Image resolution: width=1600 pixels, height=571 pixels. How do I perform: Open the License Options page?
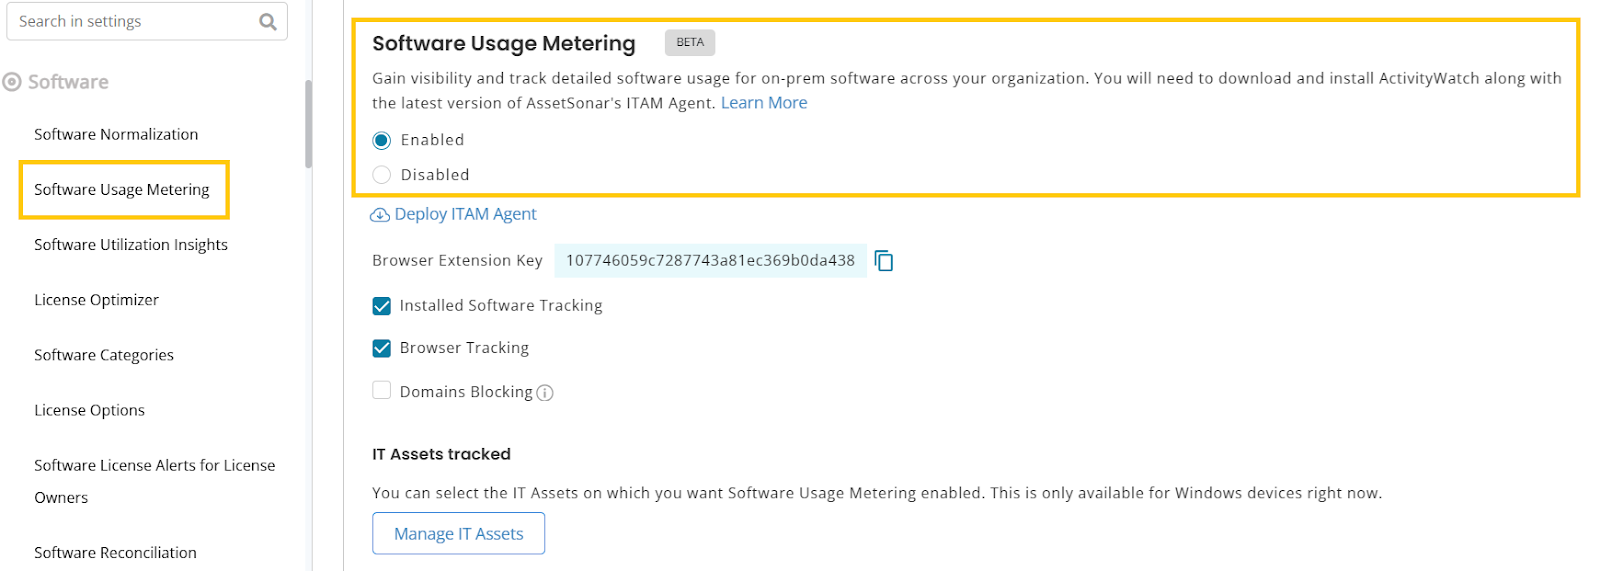[90, 410]
